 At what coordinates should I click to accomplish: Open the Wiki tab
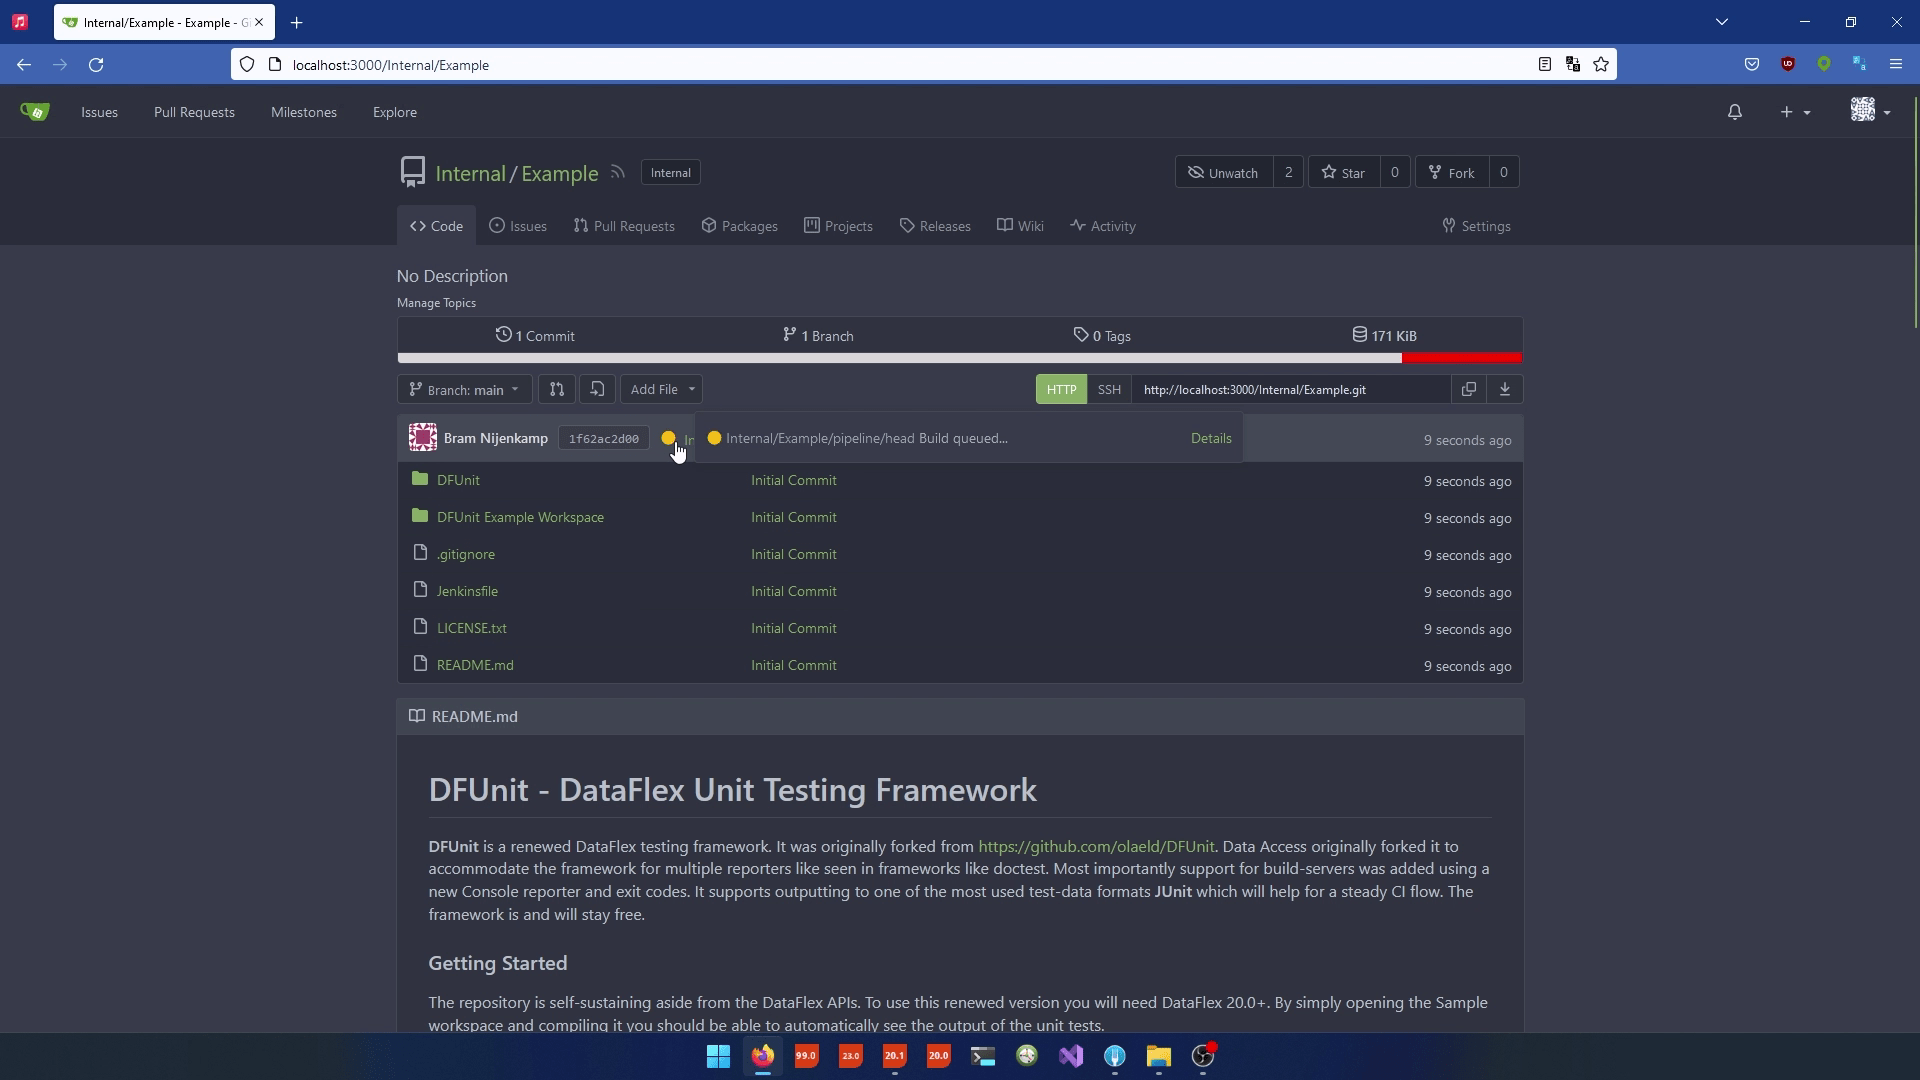click(x=1020, y=226)
